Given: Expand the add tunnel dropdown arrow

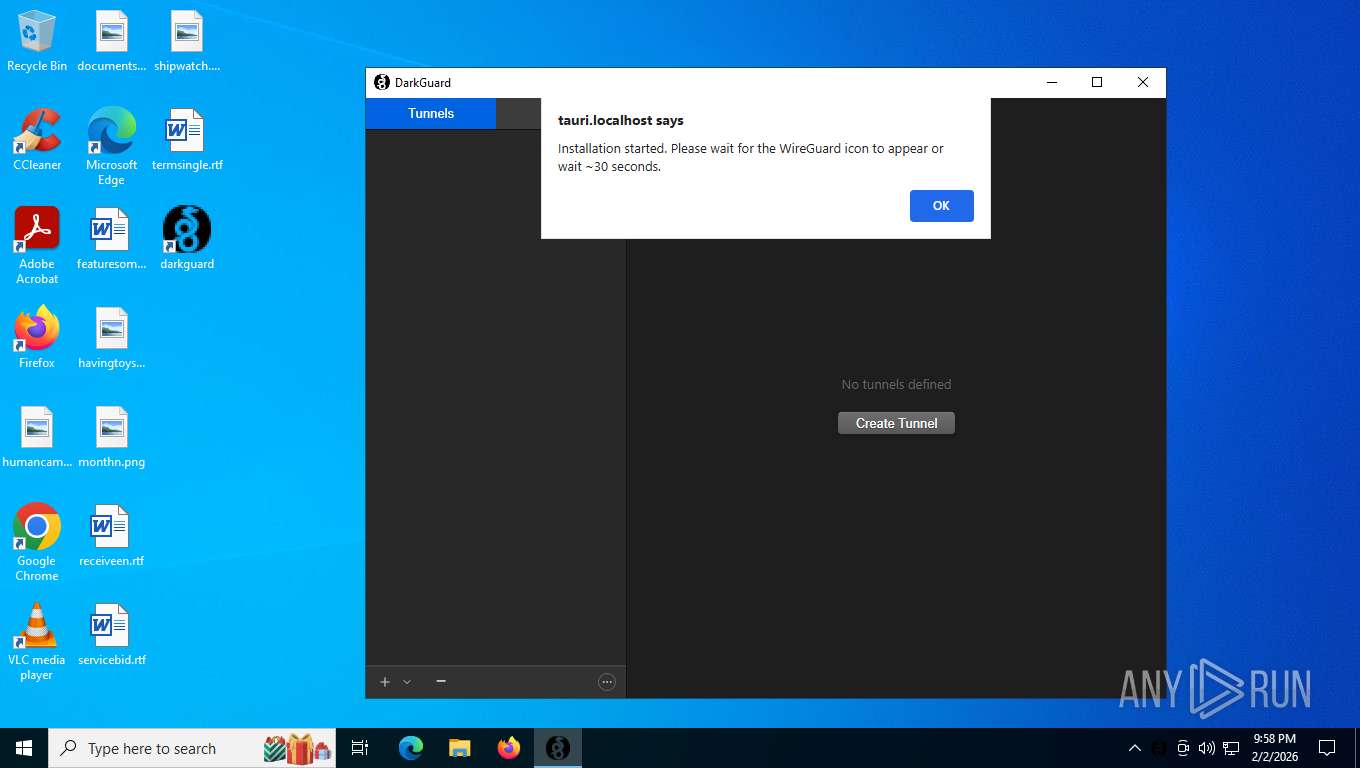Looking at the screenshot, I should pos(407,682).
